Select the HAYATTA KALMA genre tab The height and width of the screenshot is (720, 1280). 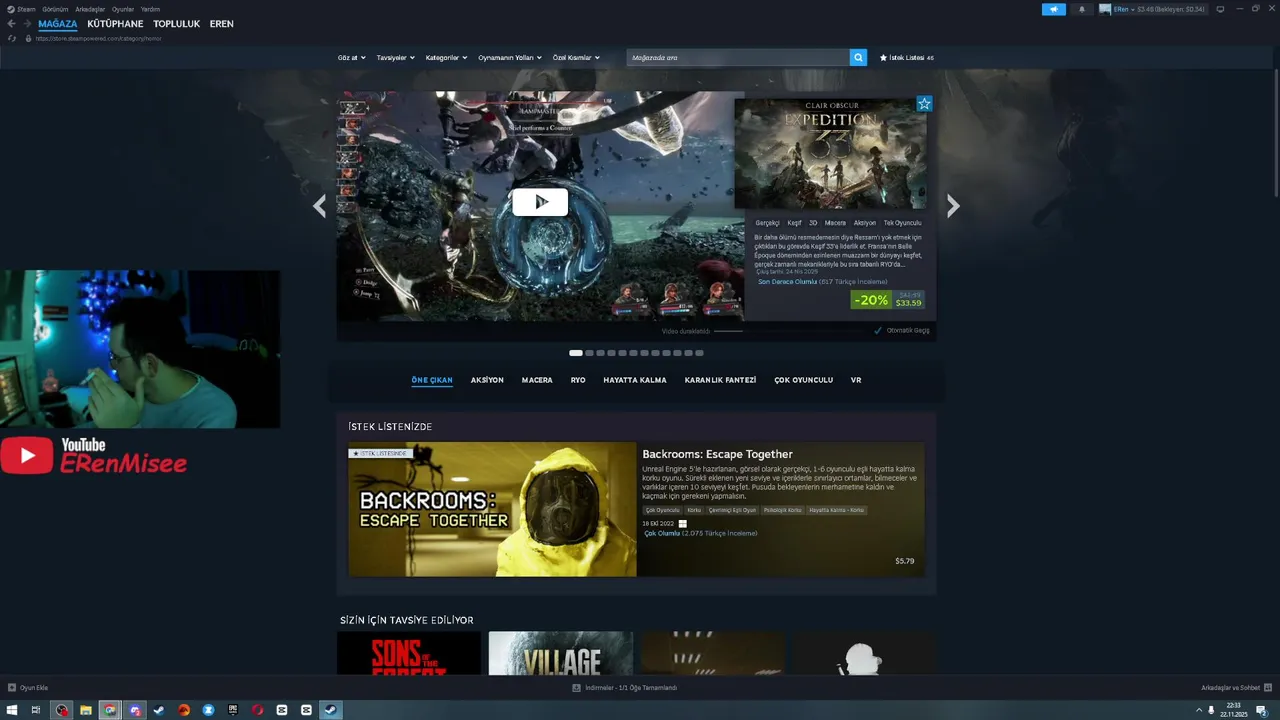pos(635,380)
